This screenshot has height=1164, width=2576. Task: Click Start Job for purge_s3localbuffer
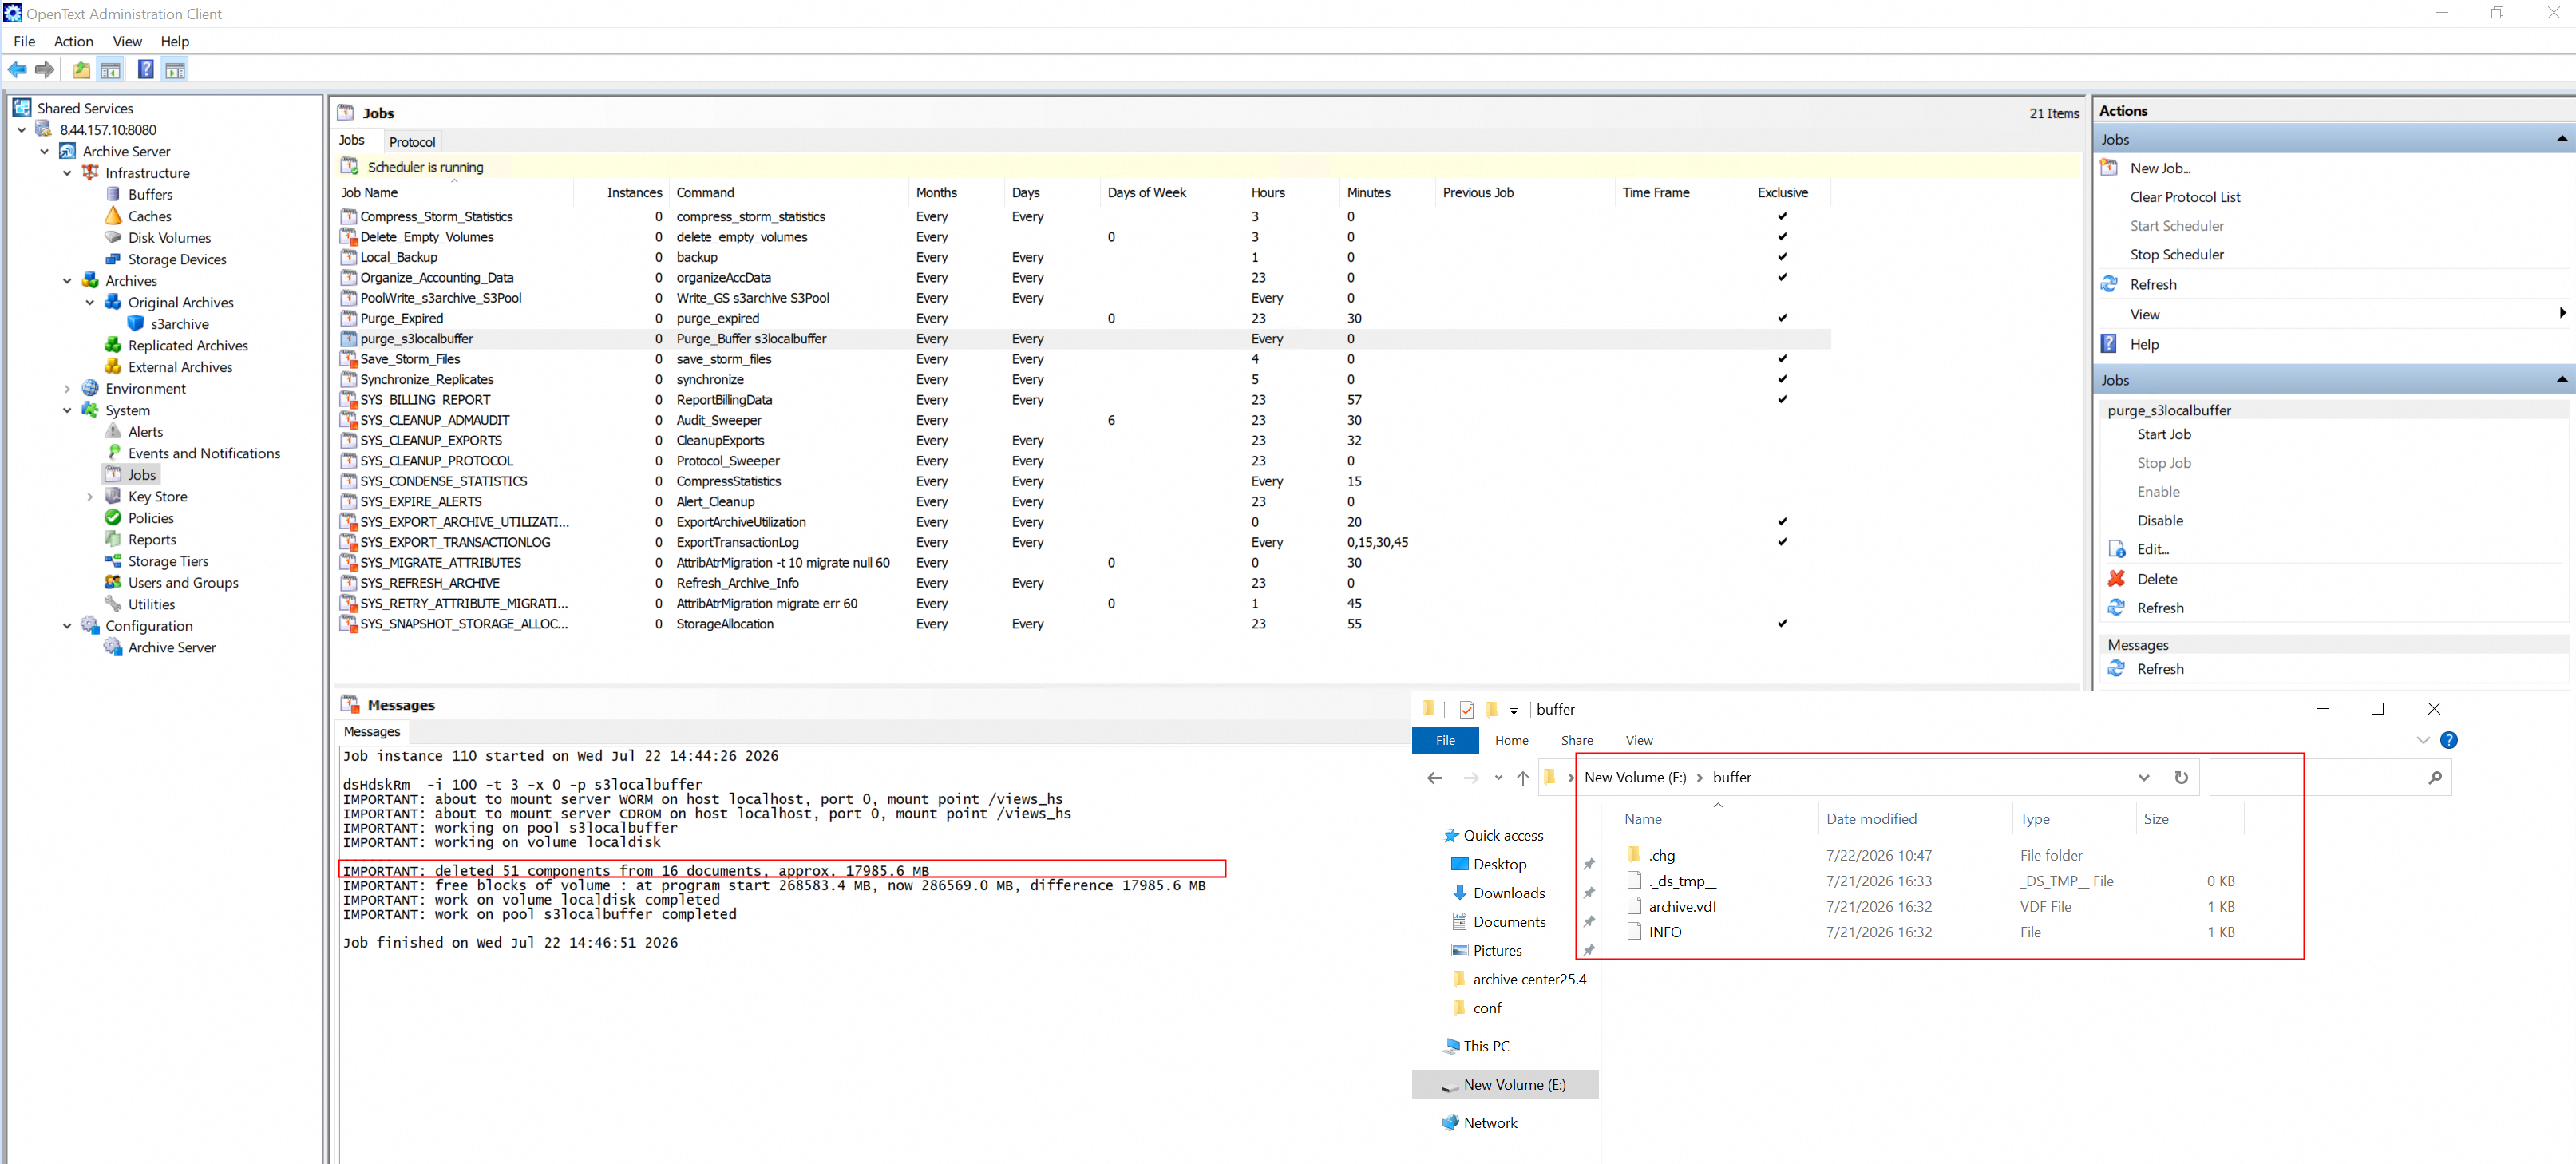point(2163,435)
